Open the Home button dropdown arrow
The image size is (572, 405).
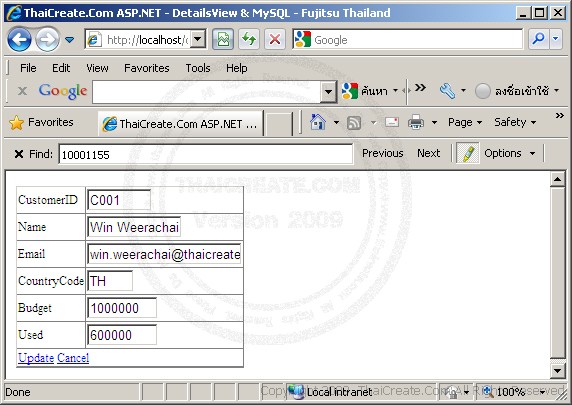336,123
